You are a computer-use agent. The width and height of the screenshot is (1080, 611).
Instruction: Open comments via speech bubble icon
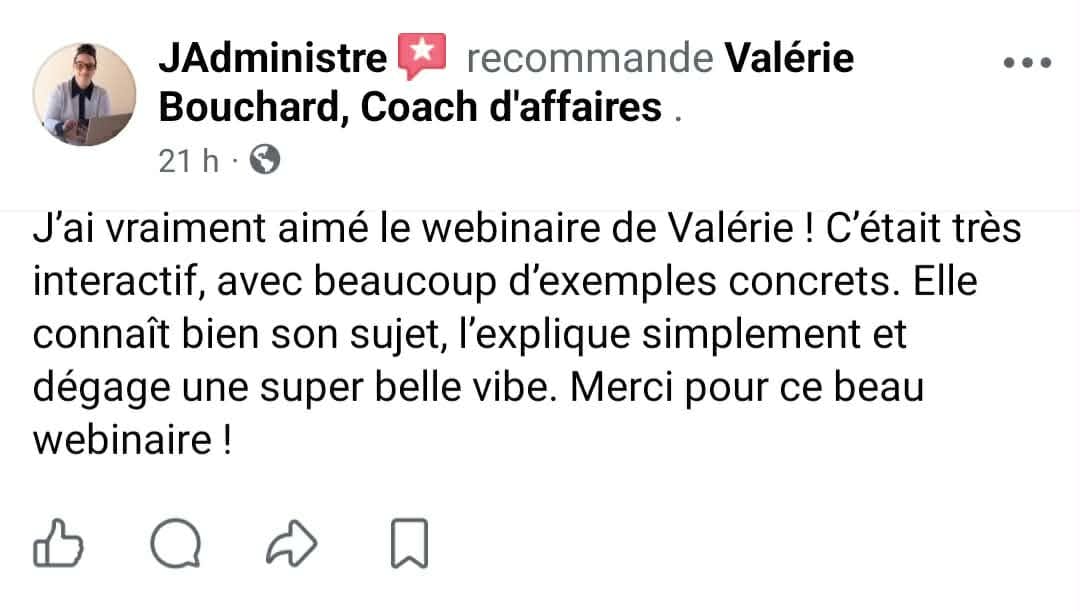tap(176, 543)
